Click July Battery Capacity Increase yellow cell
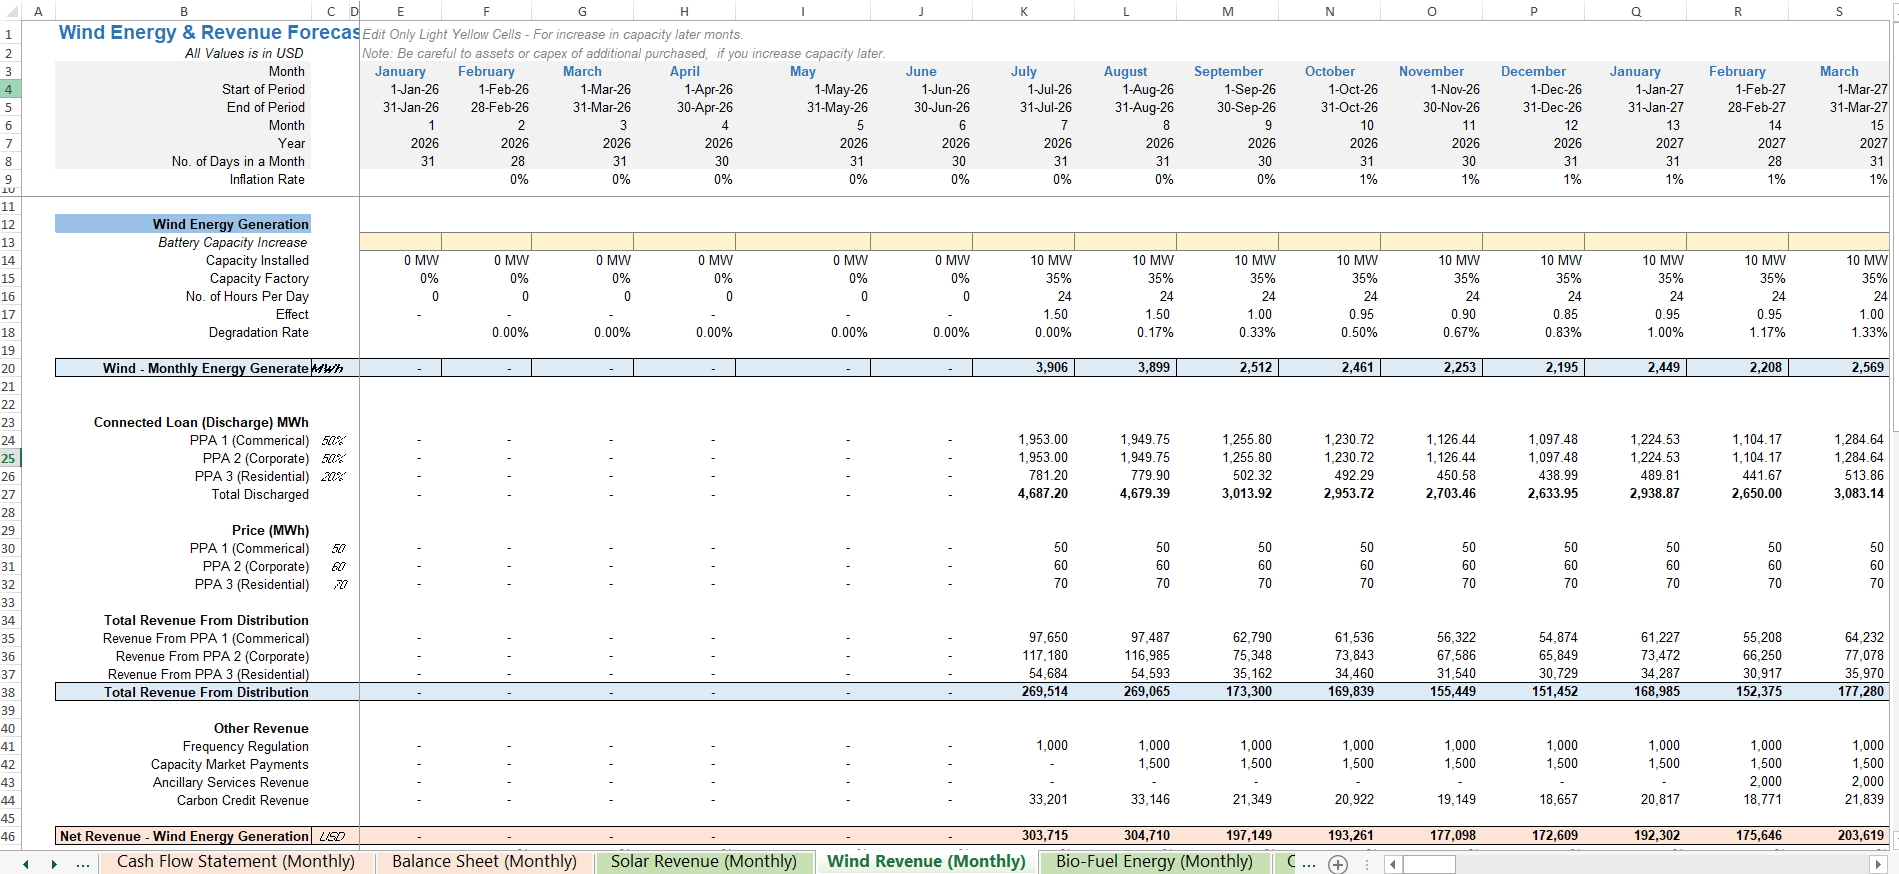The image size is (1899, 874). coord(1023,242)
